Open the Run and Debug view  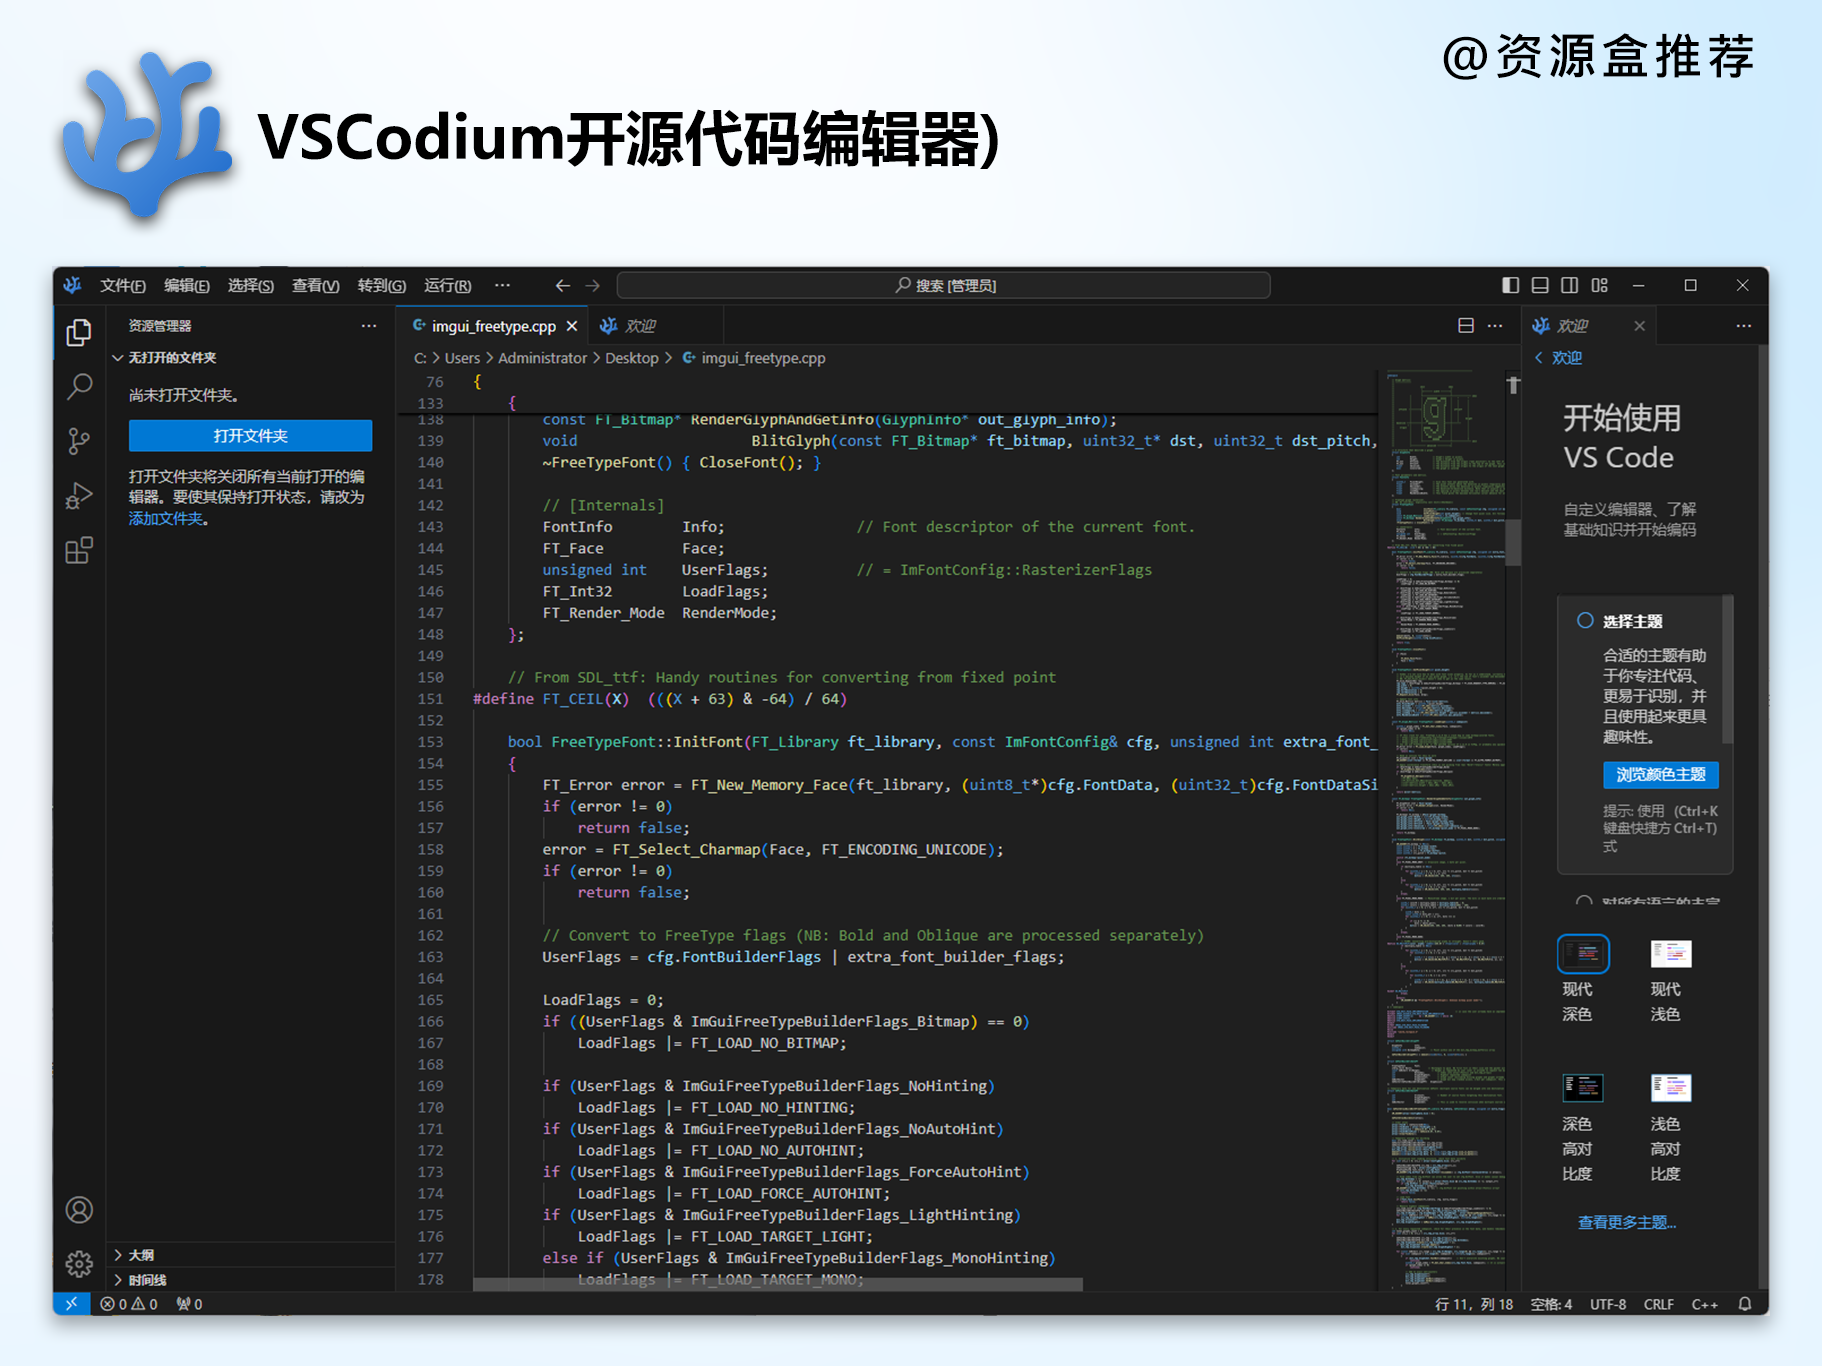[79, 496]
